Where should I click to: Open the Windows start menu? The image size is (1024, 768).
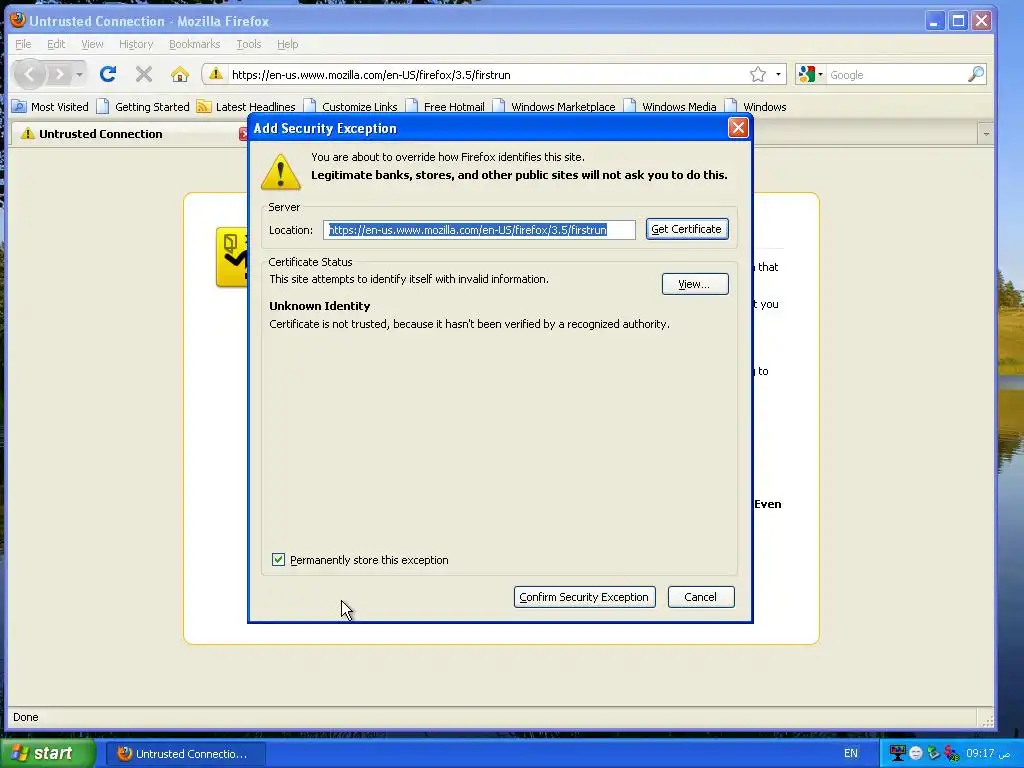point(48,753)
